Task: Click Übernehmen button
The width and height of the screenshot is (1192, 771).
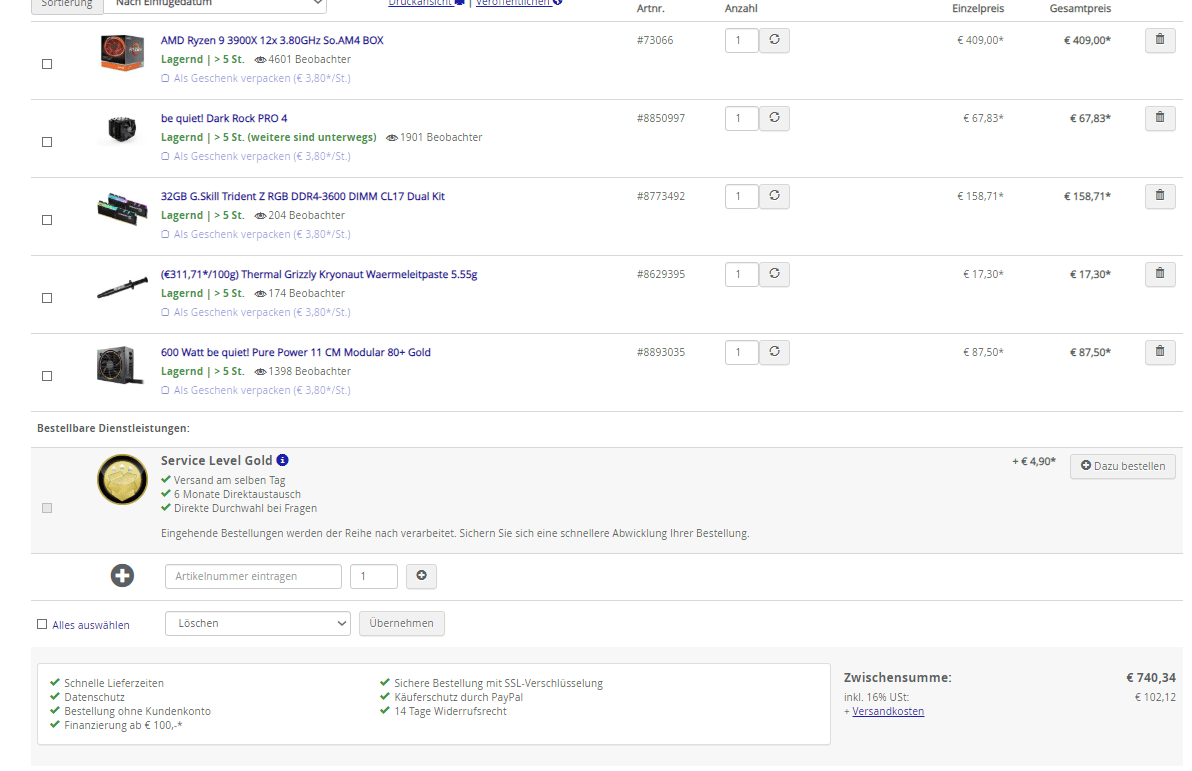Action: [401, 623]
